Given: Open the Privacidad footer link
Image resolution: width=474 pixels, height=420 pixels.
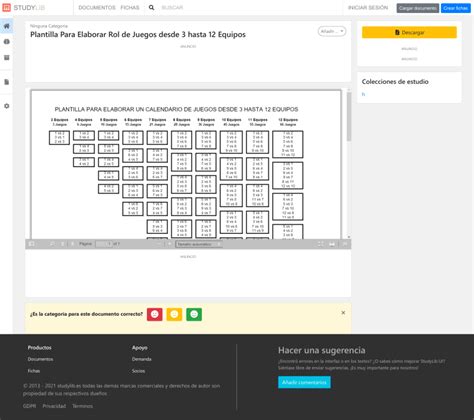Looking at the screenshot, I should pos(54,406).
